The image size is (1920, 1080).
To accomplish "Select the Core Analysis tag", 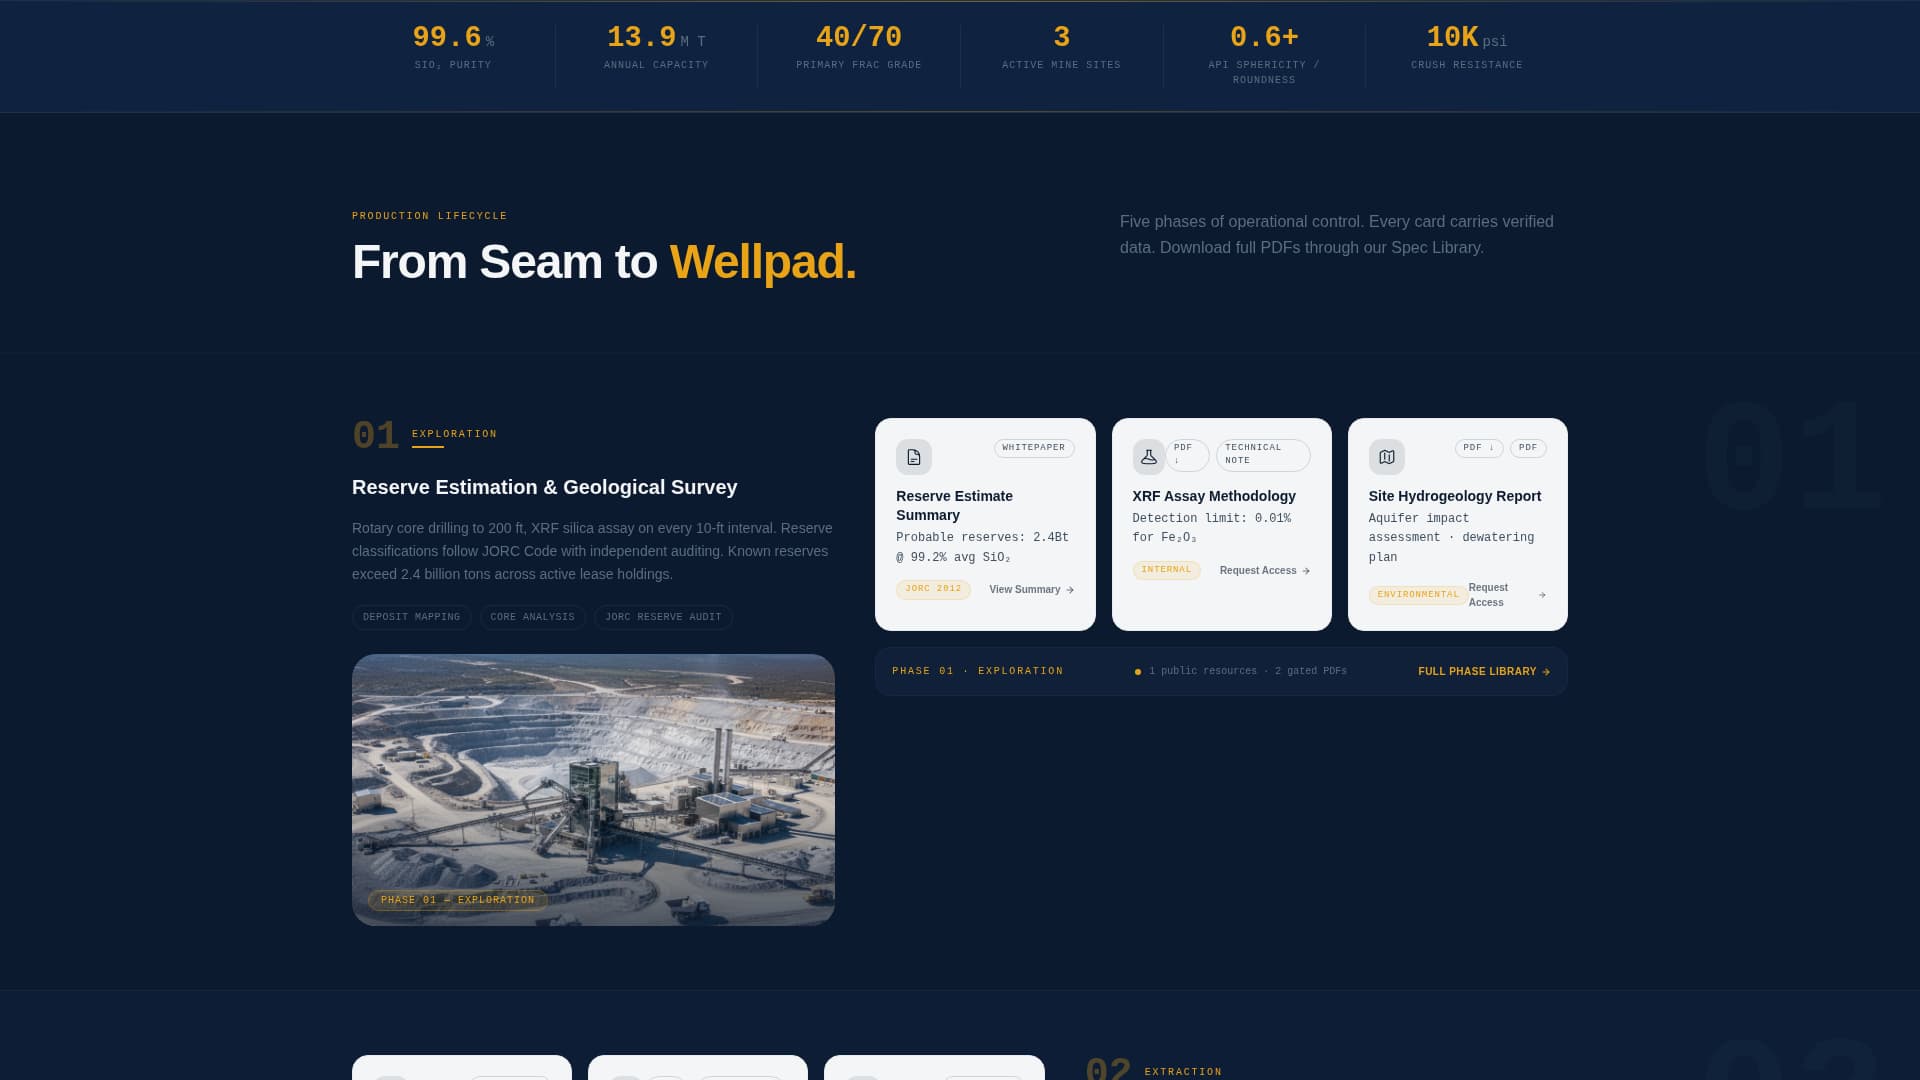I will point(532,617).
